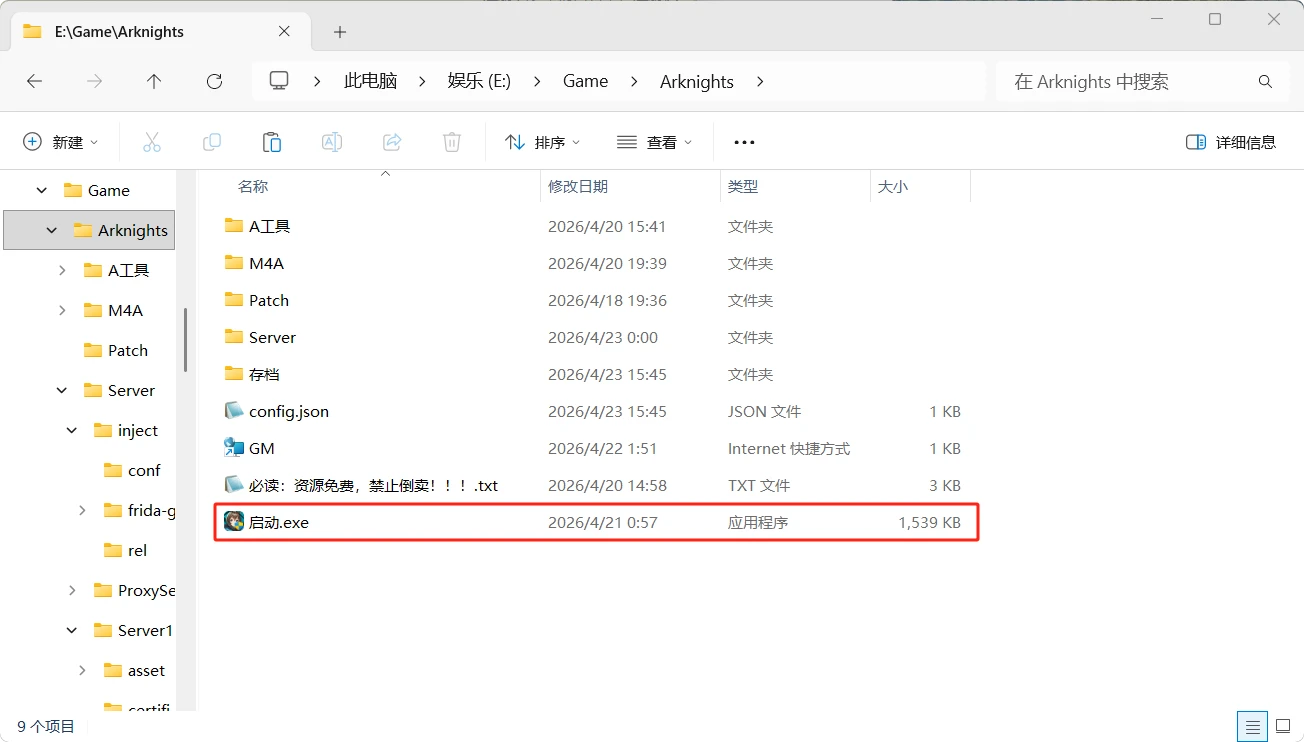Refresh the folder with the refresh icon

(x=214, y=81)
